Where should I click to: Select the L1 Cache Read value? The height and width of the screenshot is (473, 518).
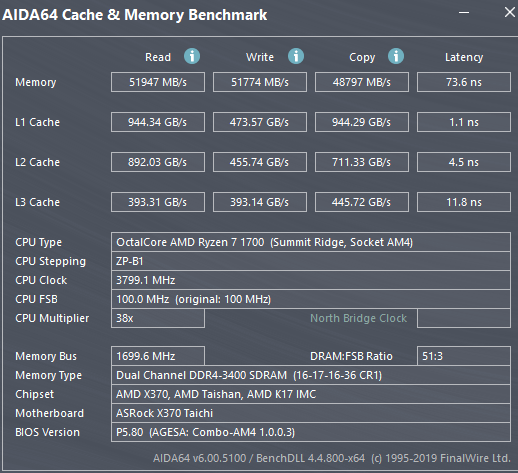pos(158,122)
